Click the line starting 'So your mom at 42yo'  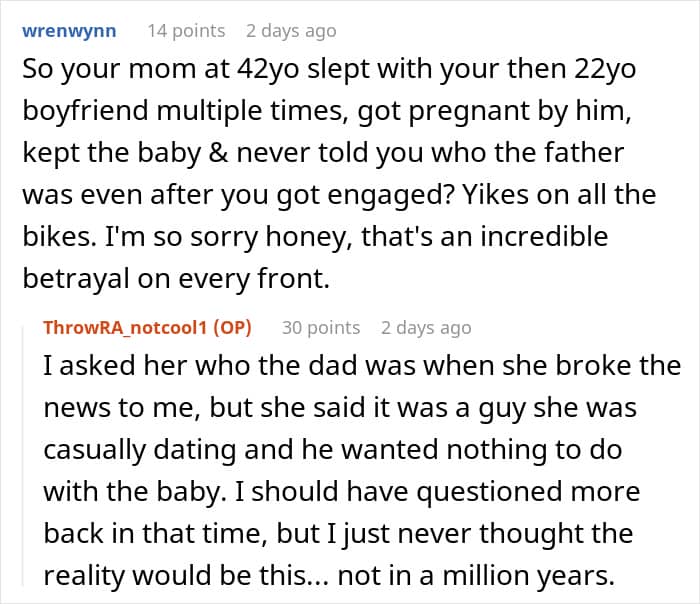(x=329, y=70)
